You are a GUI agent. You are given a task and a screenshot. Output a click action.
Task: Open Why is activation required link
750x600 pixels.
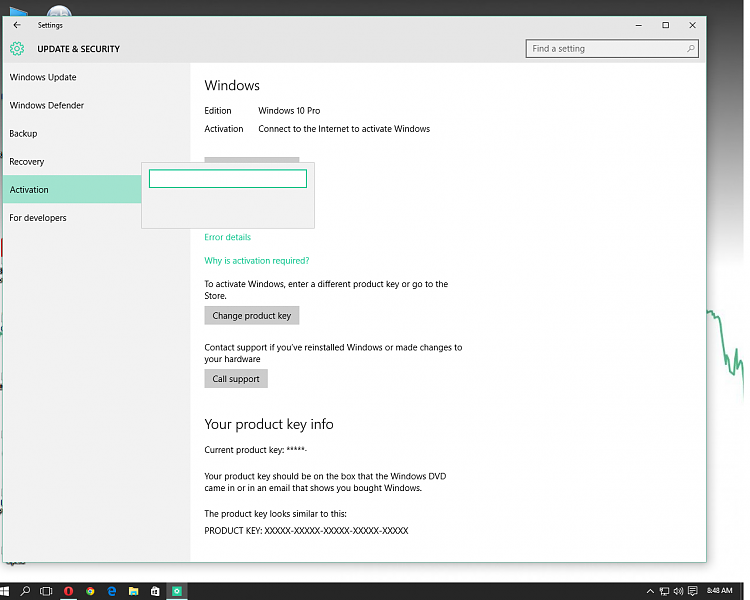[x=256, y=261]
